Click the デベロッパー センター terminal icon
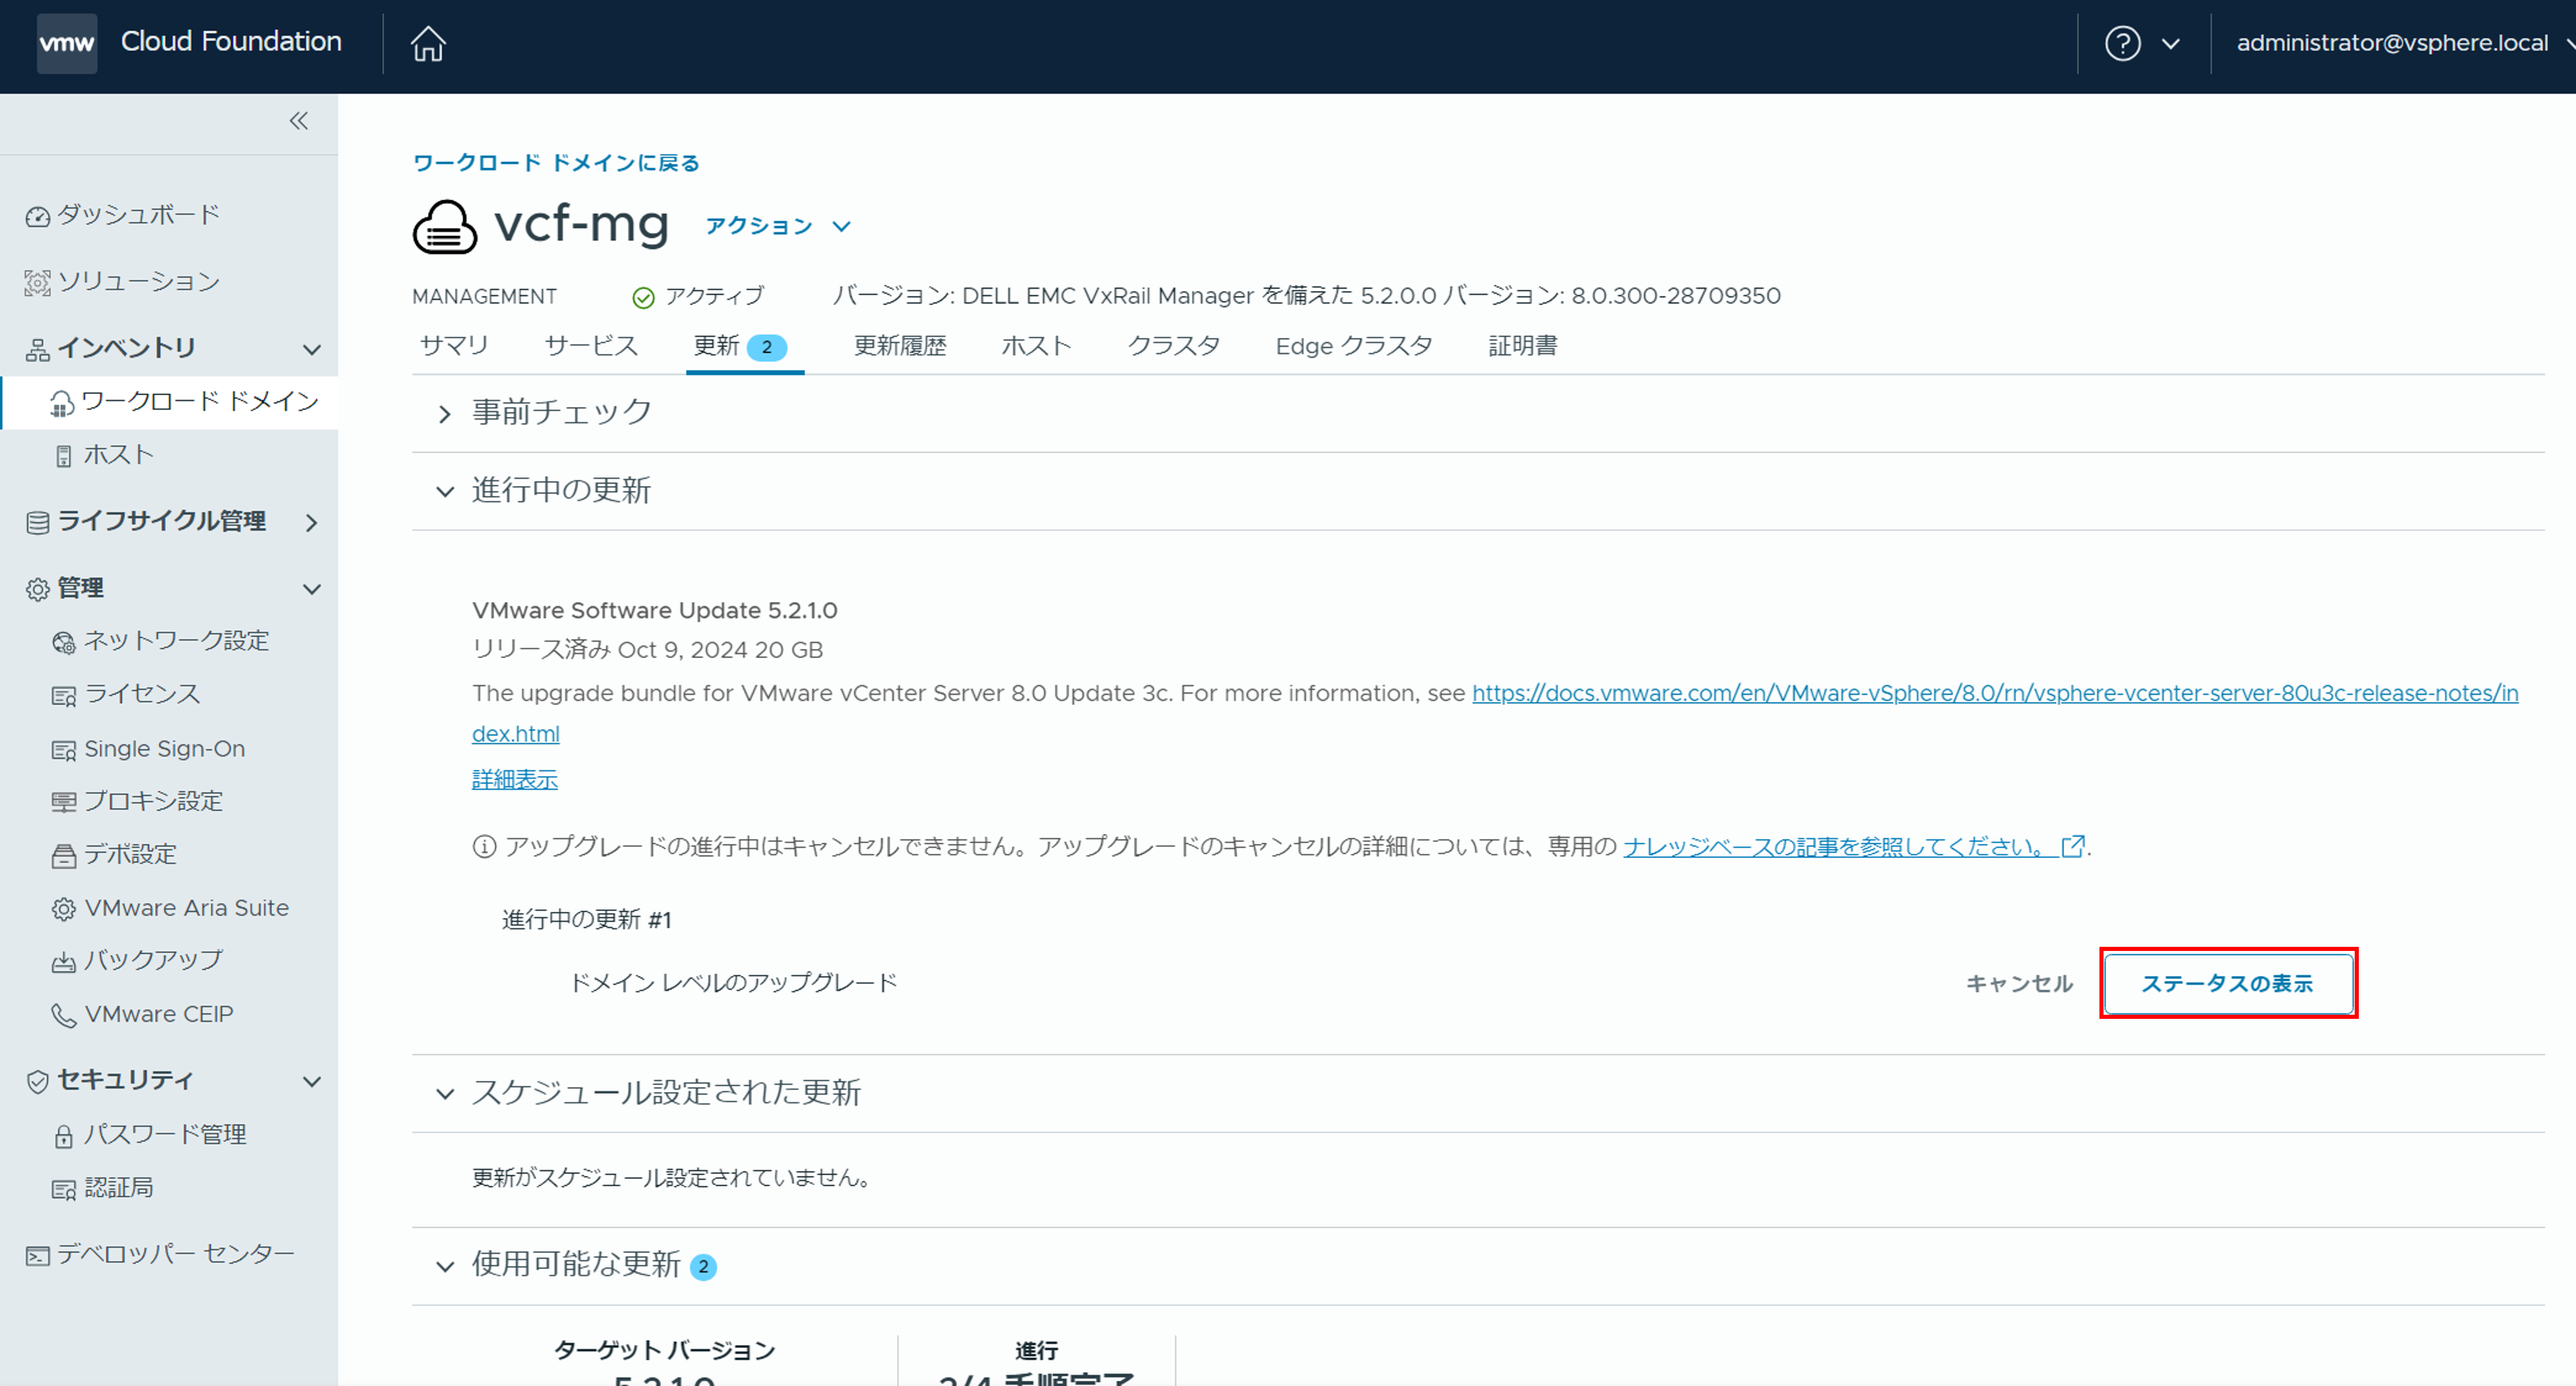The image size is (2576, 1386). [38, 1256]
